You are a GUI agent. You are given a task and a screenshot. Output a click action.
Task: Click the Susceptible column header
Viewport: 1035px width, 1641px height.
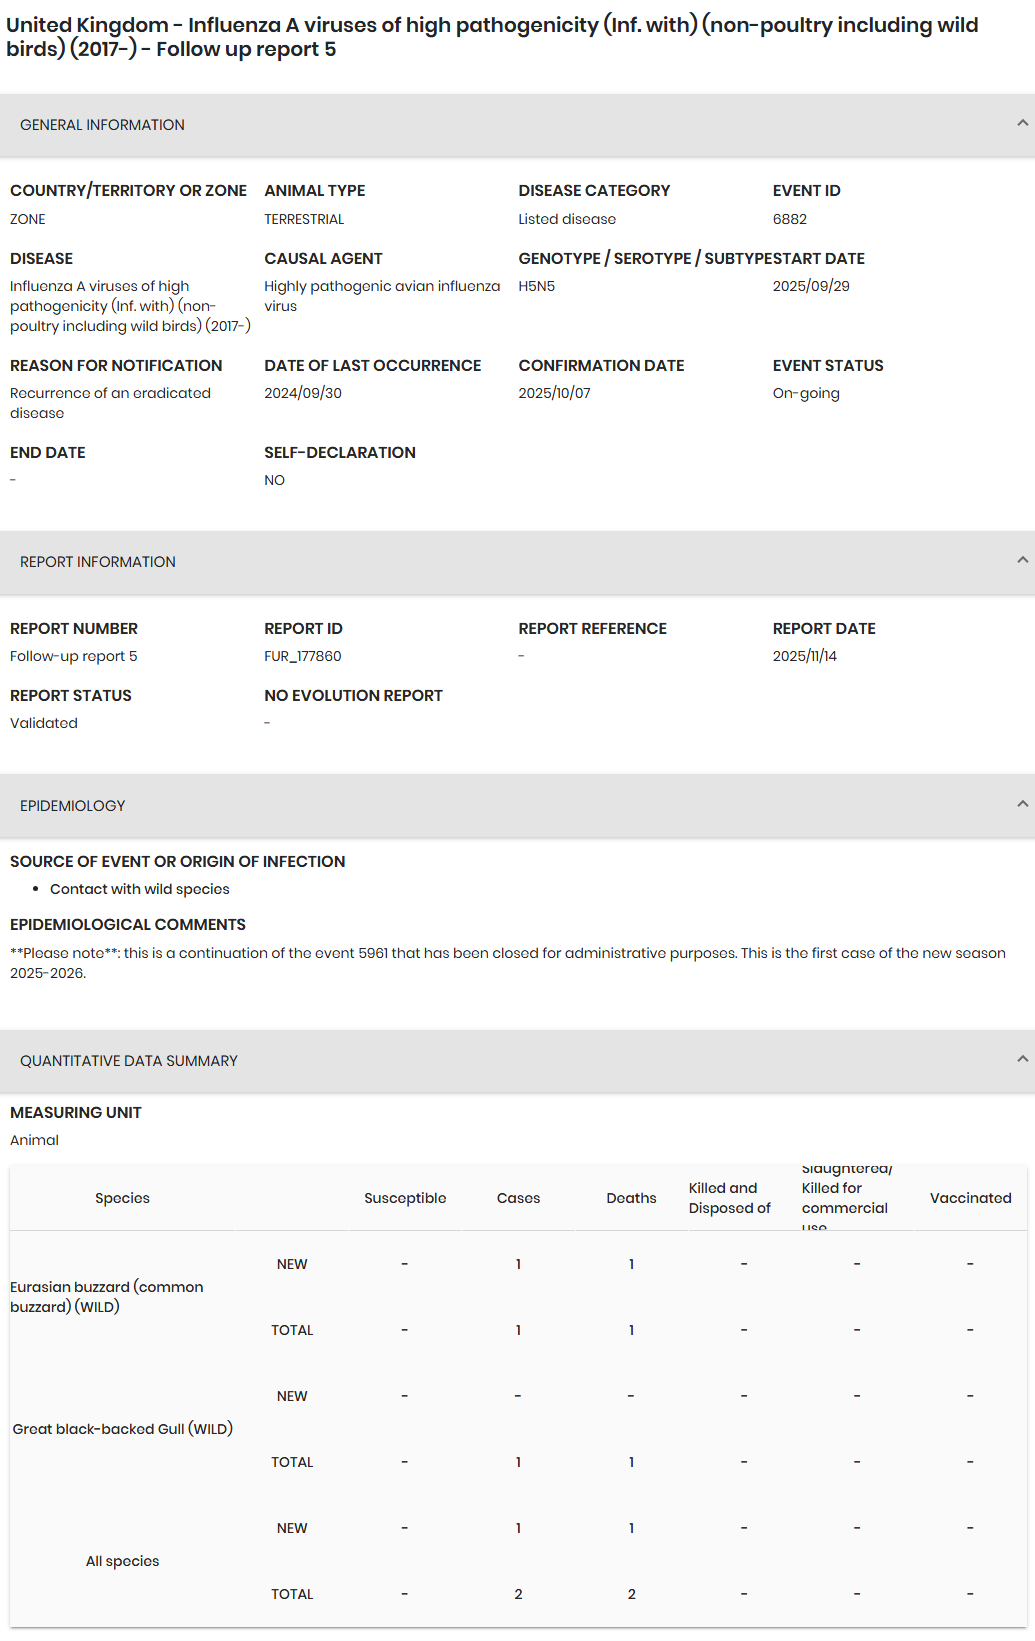pos(405,1198)
